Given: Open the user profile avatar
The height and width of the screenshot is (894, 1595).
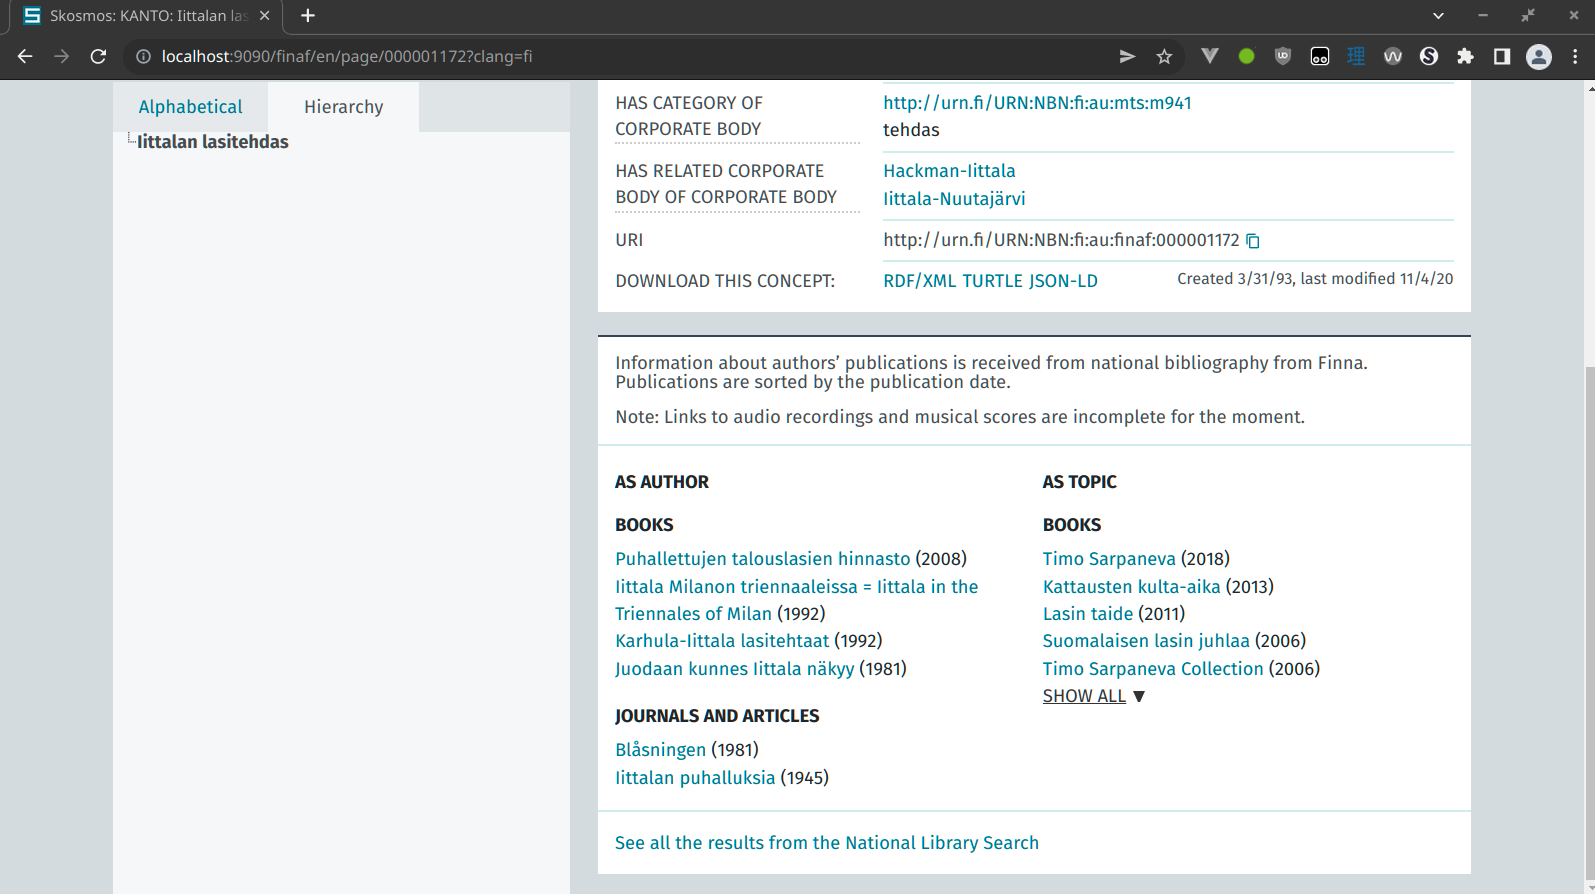Looking at the screenshot, I should [1539, 56].
